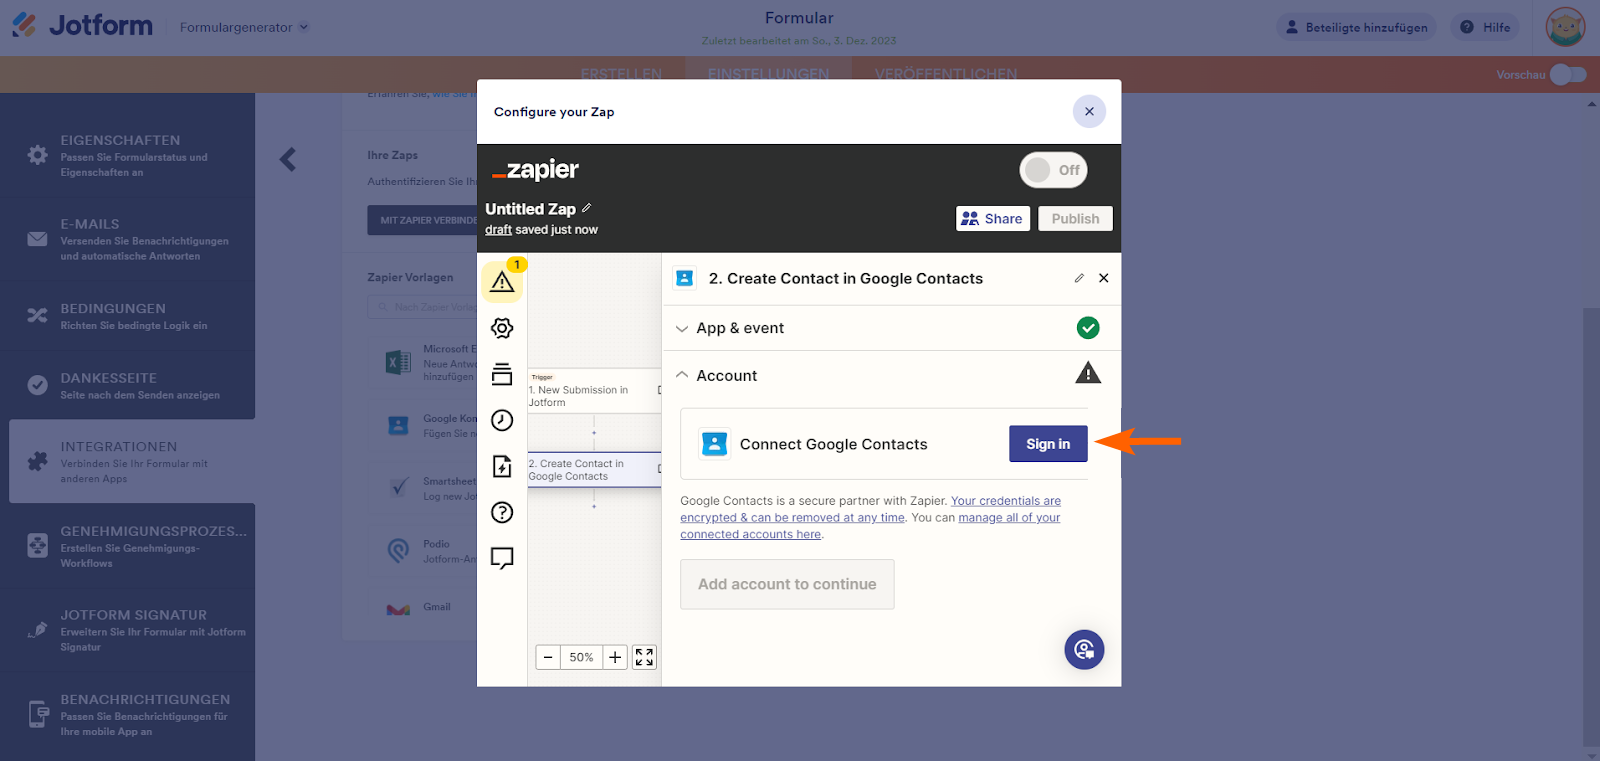Open the floating help chat bubble
The image size is (1600, 761).
(x=1084, y=650)
